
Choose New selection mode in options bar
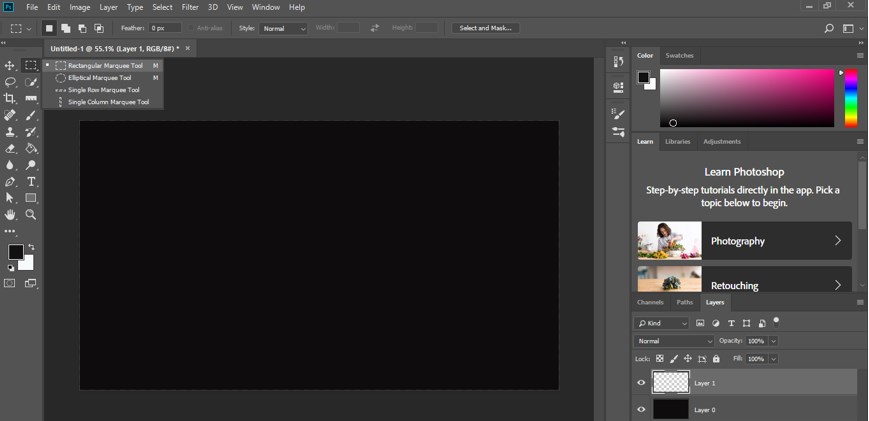(49, 28)
